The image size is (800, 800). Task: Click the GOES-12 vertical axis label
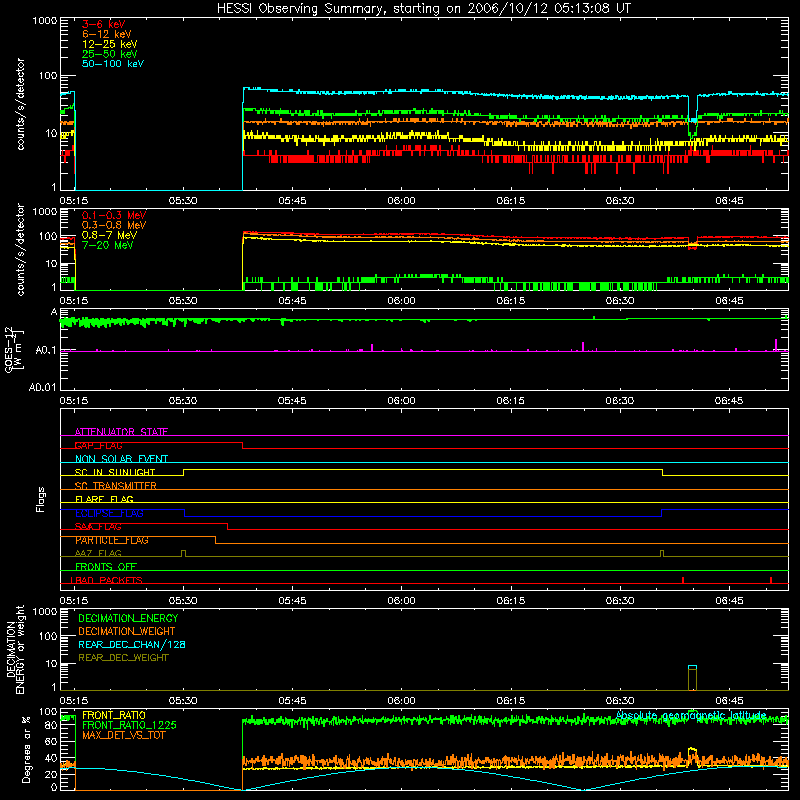(14, 349)
